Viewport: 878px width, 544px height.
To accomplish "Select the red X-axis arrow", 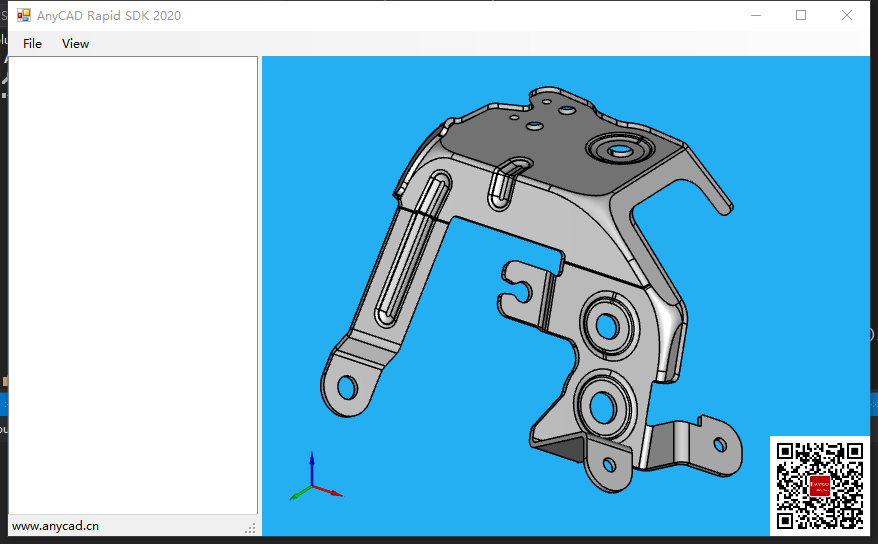I will pos(333,493).
